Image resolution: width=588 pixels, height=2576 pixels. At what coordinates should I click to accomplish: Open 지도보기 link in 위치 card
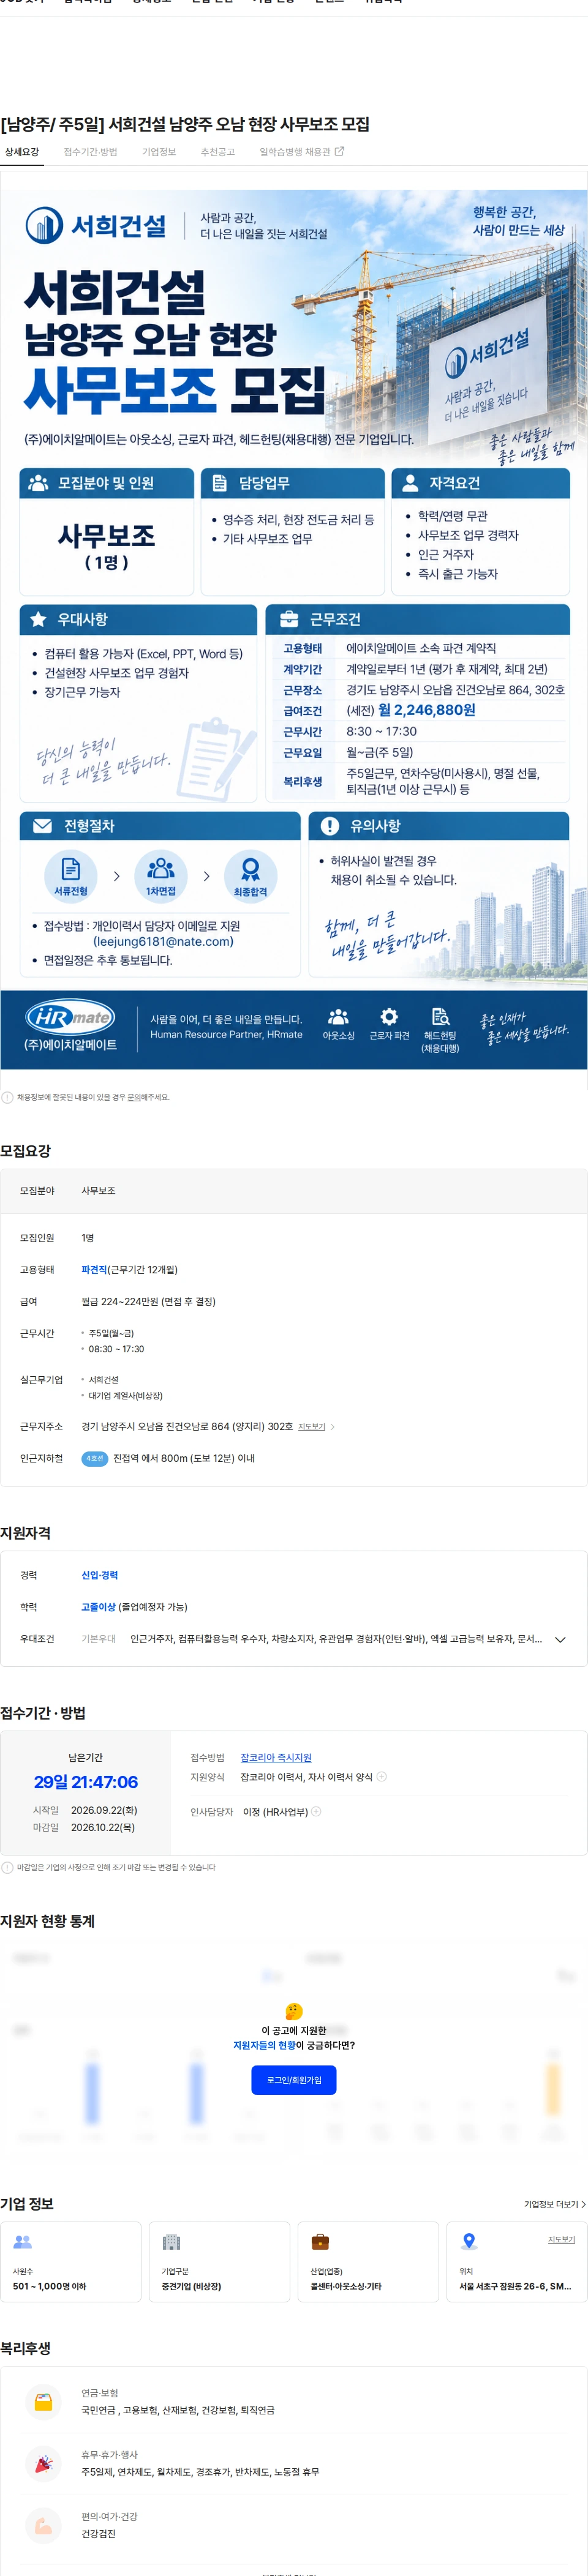tap(561, 2239)
